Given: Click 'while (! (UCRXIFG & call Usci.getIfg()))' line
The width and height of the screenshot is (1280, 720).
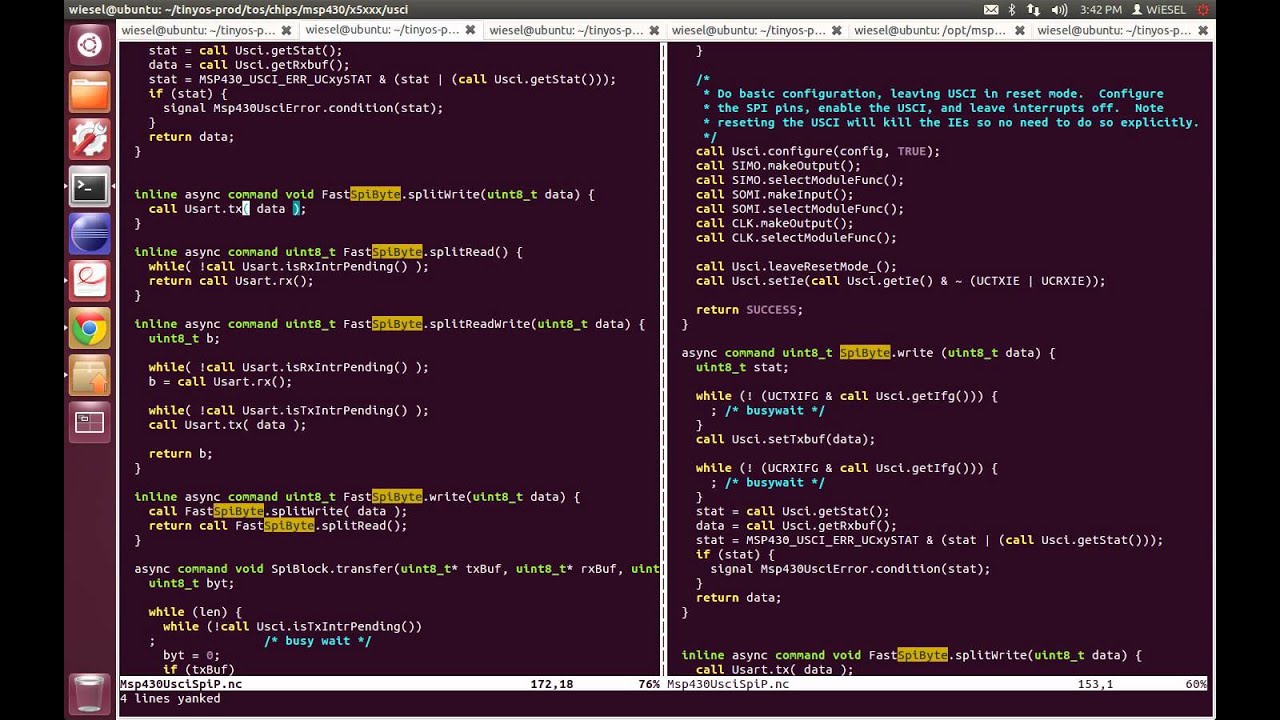Looking at the screenshot, I should tap(846, 468).
